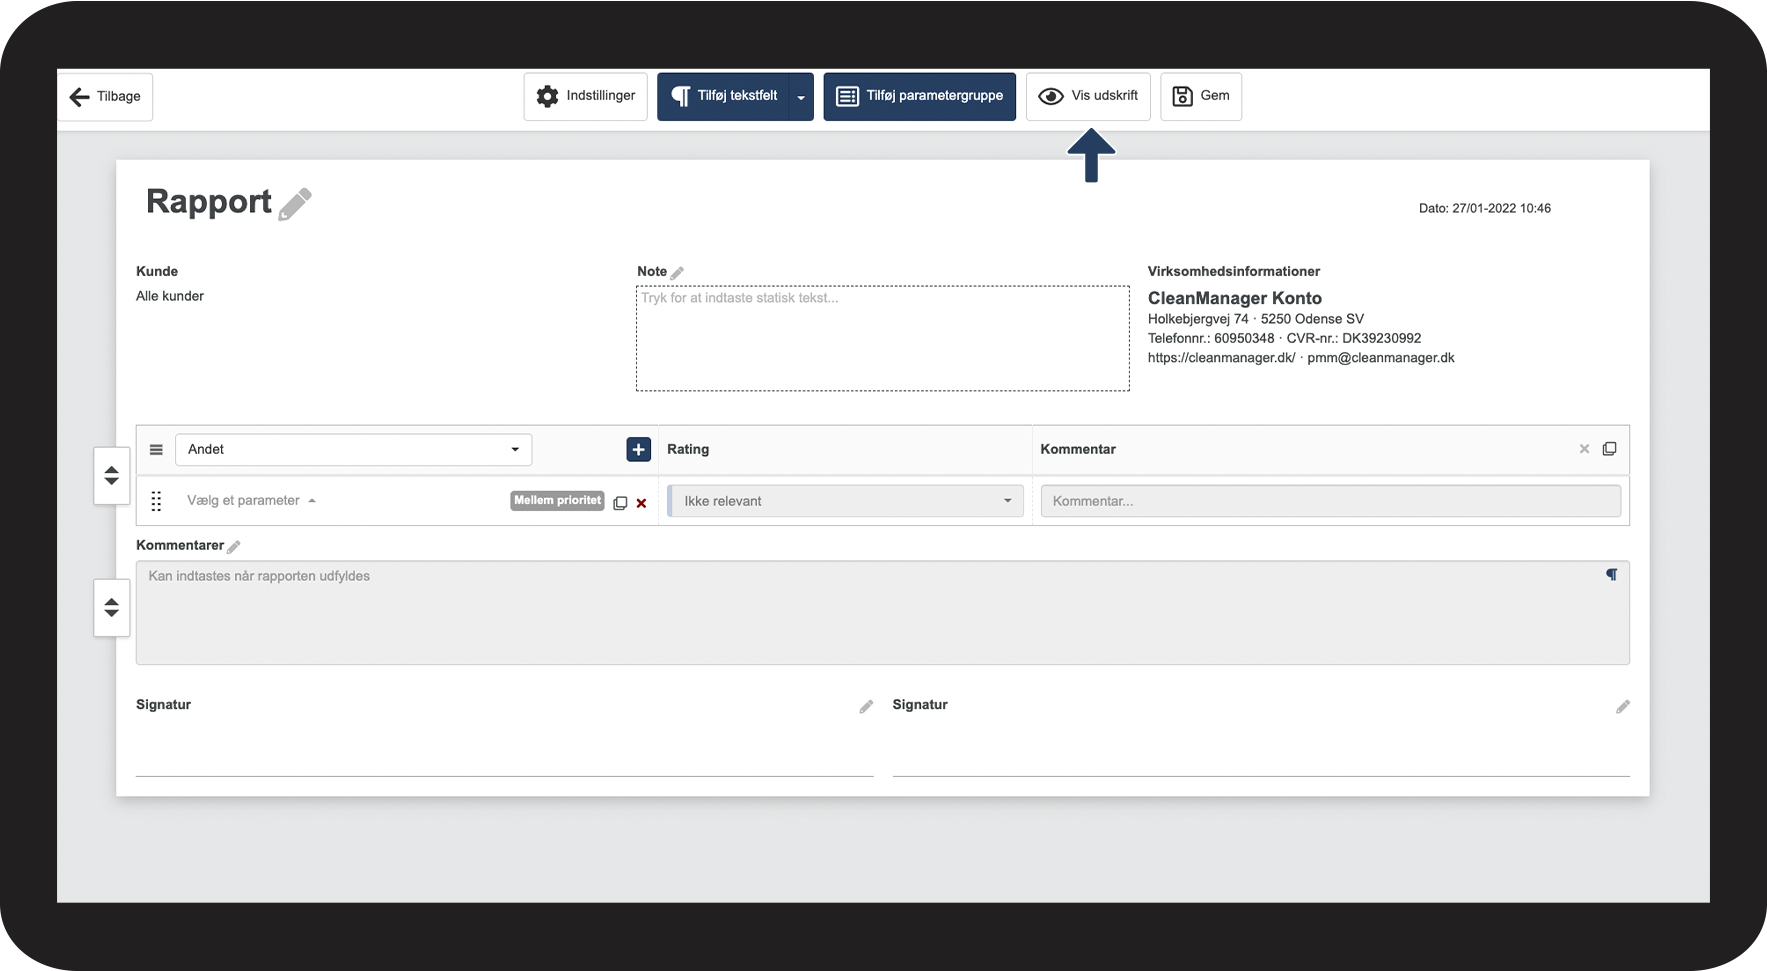
Task: Add a parameter with the blue plus icon
Action: click(x=639, y=450)
